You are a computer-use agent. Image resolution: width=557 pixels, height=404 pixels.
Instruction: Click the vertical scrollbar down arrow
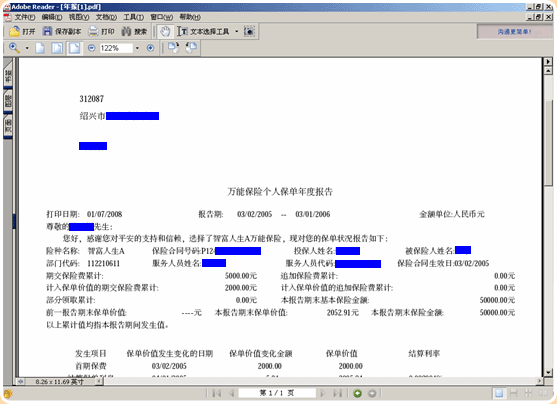point(548,372)
